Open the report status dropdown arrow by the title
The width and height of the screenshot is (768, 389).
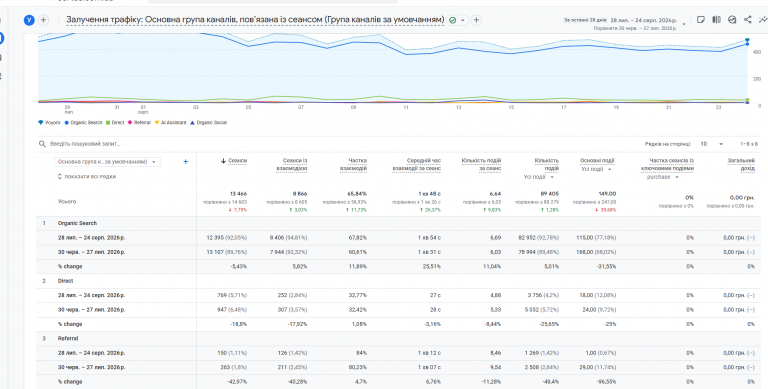pos(462,20)
